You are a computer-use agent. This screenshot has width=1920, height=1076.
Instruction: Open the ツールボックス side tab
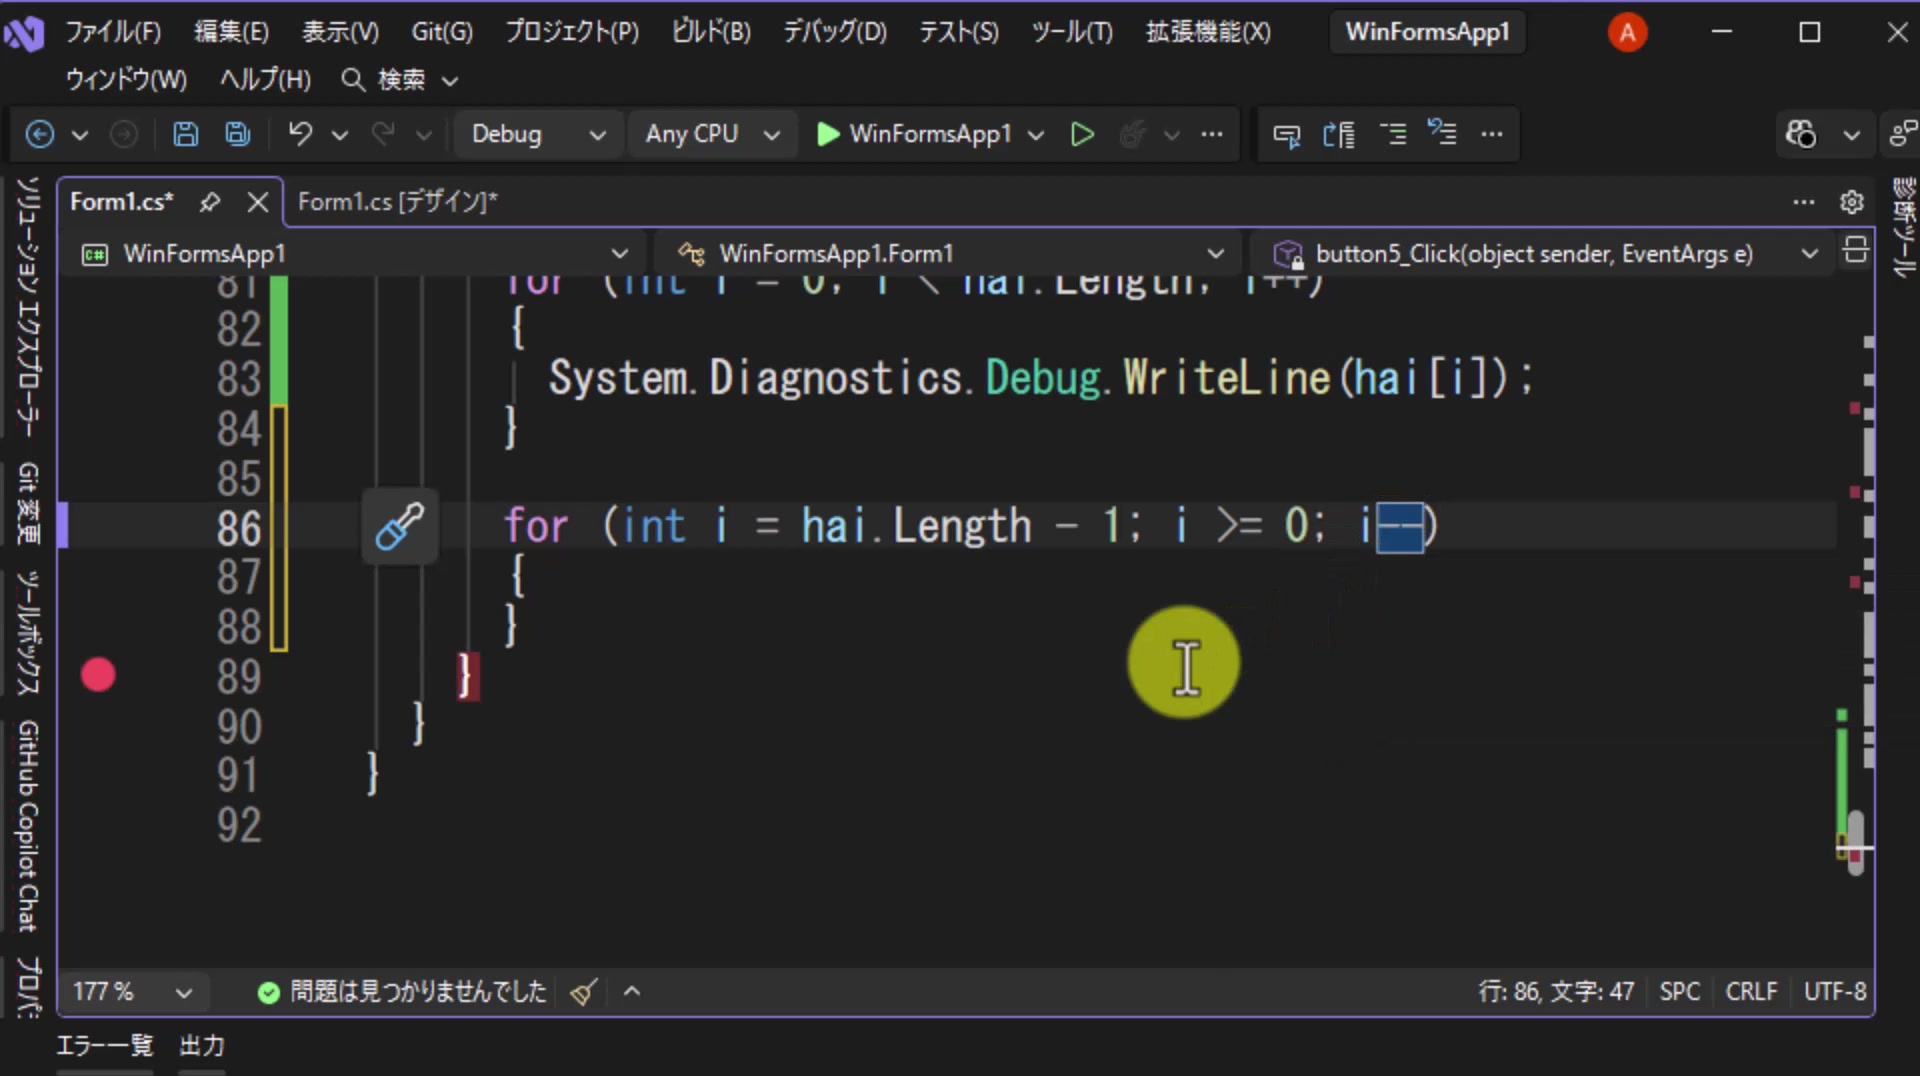point(28,633)
